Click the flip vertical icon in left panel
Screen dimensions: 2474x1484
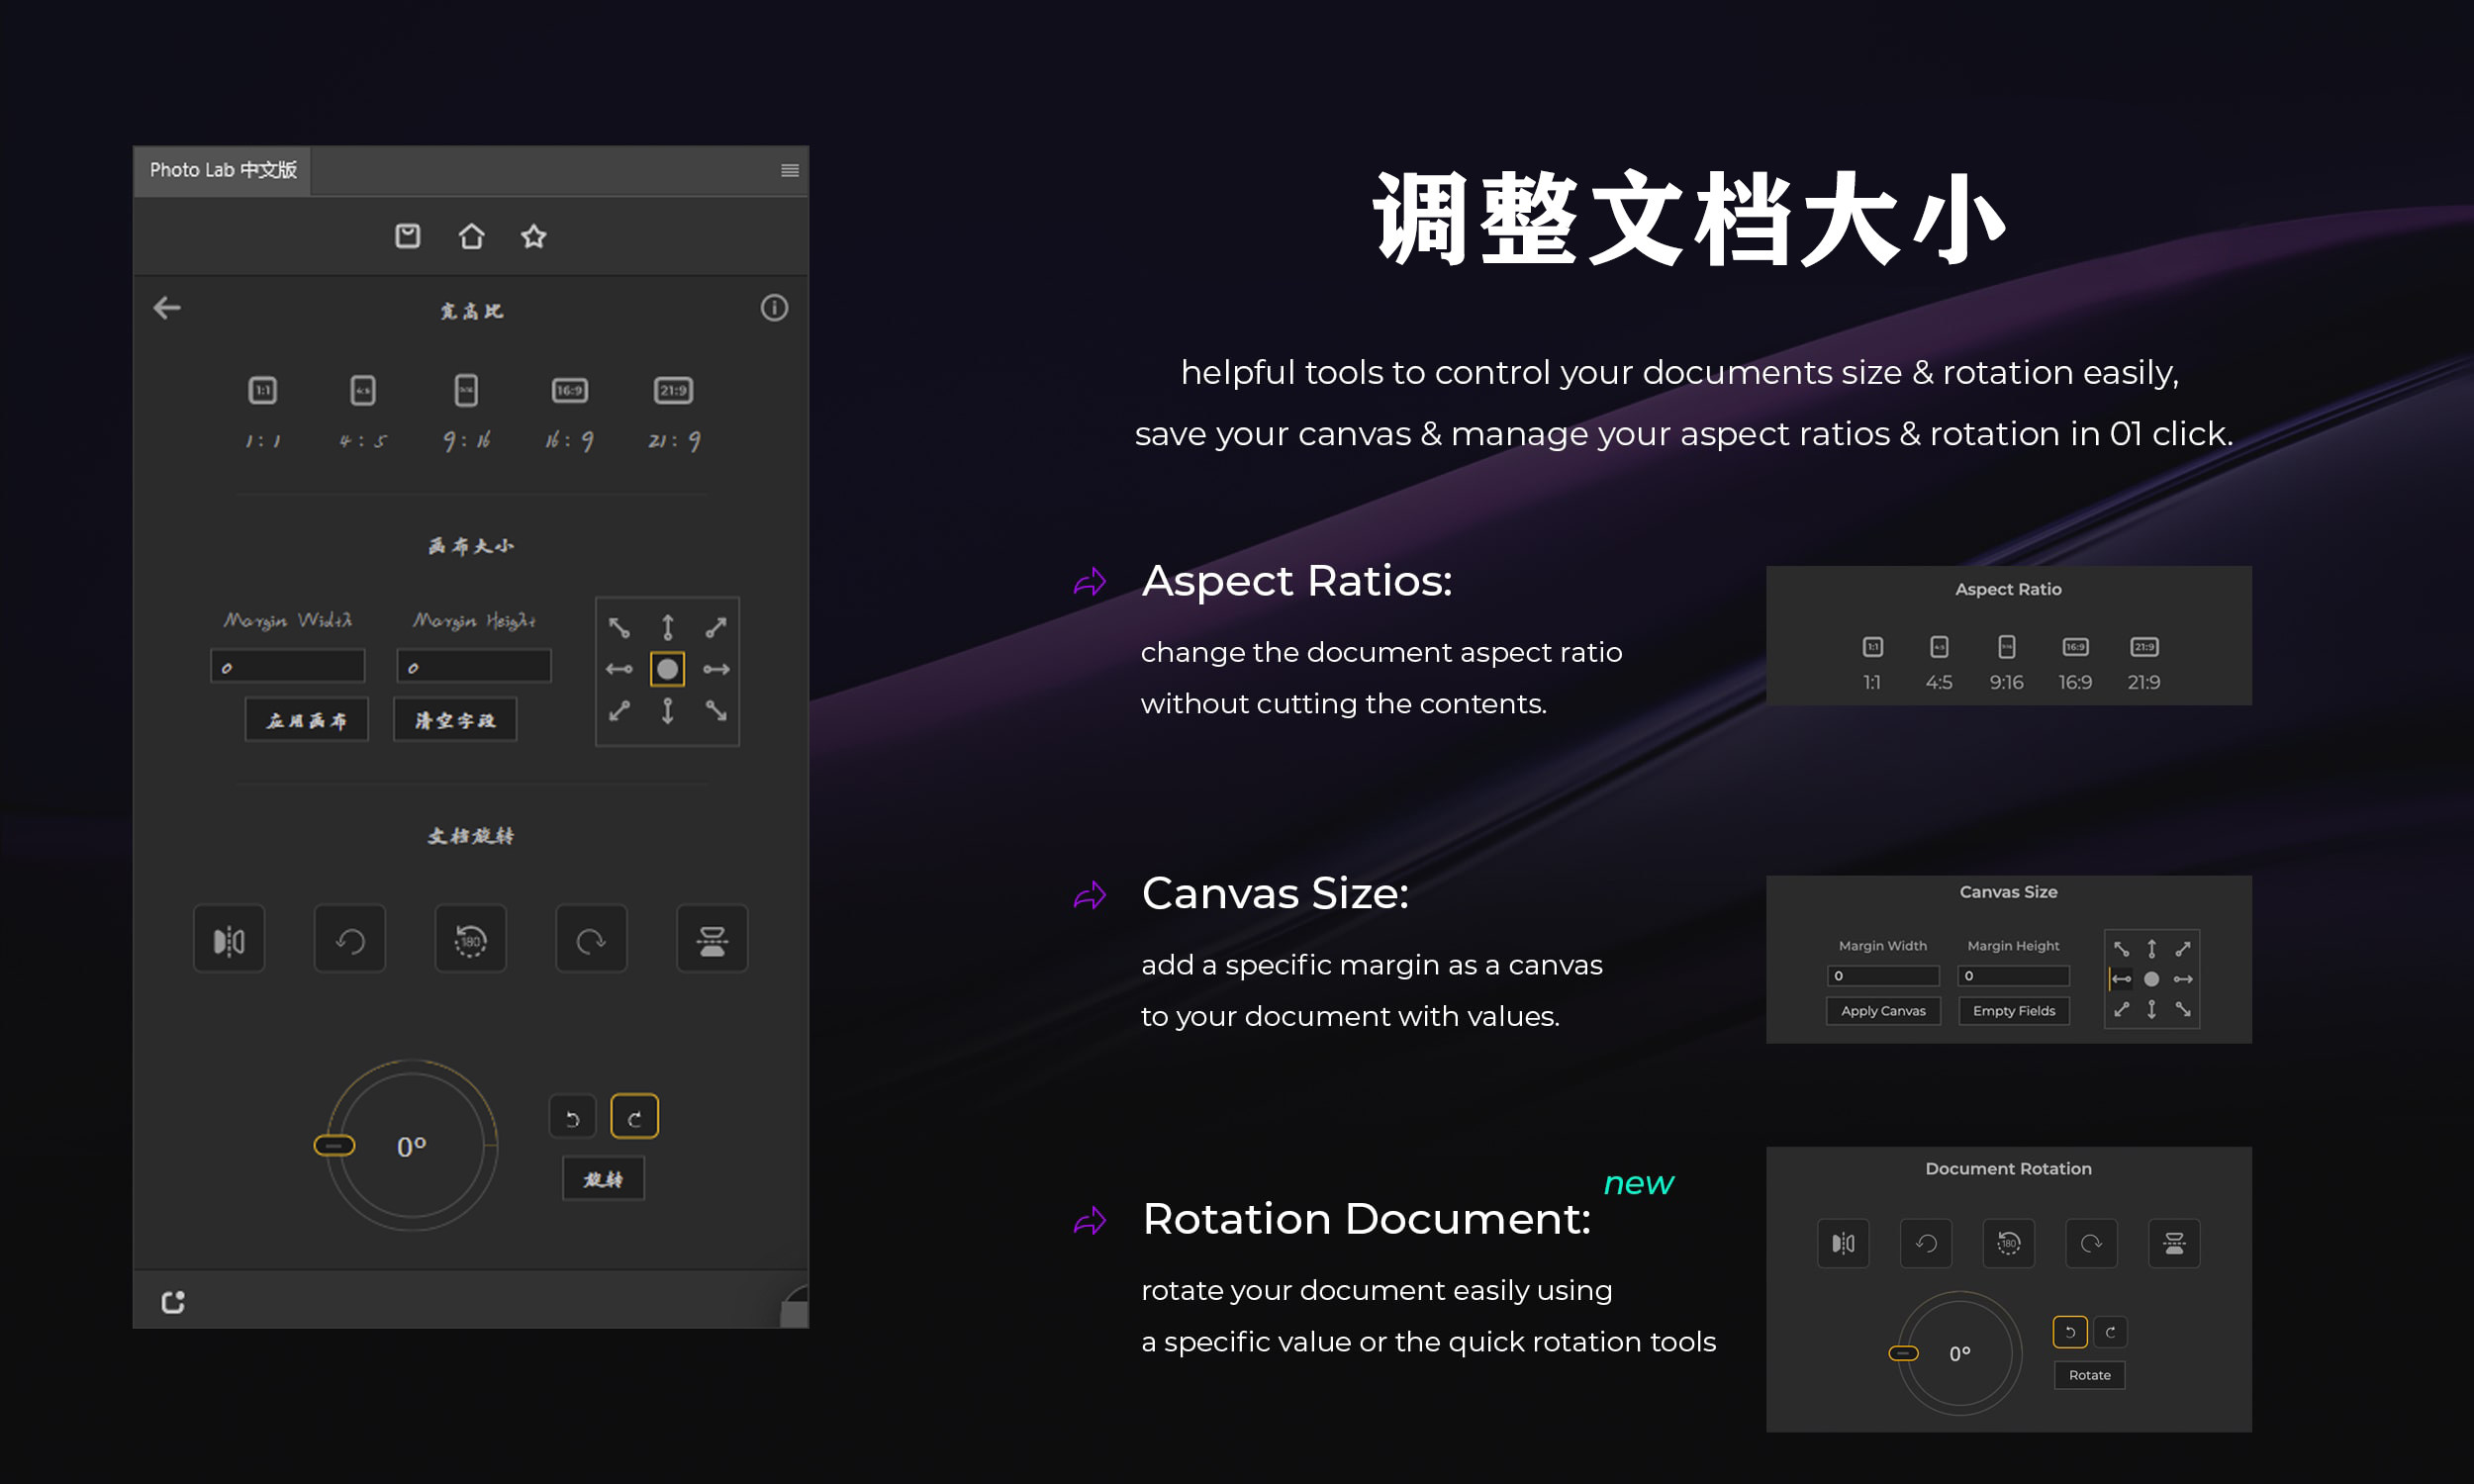712,938
